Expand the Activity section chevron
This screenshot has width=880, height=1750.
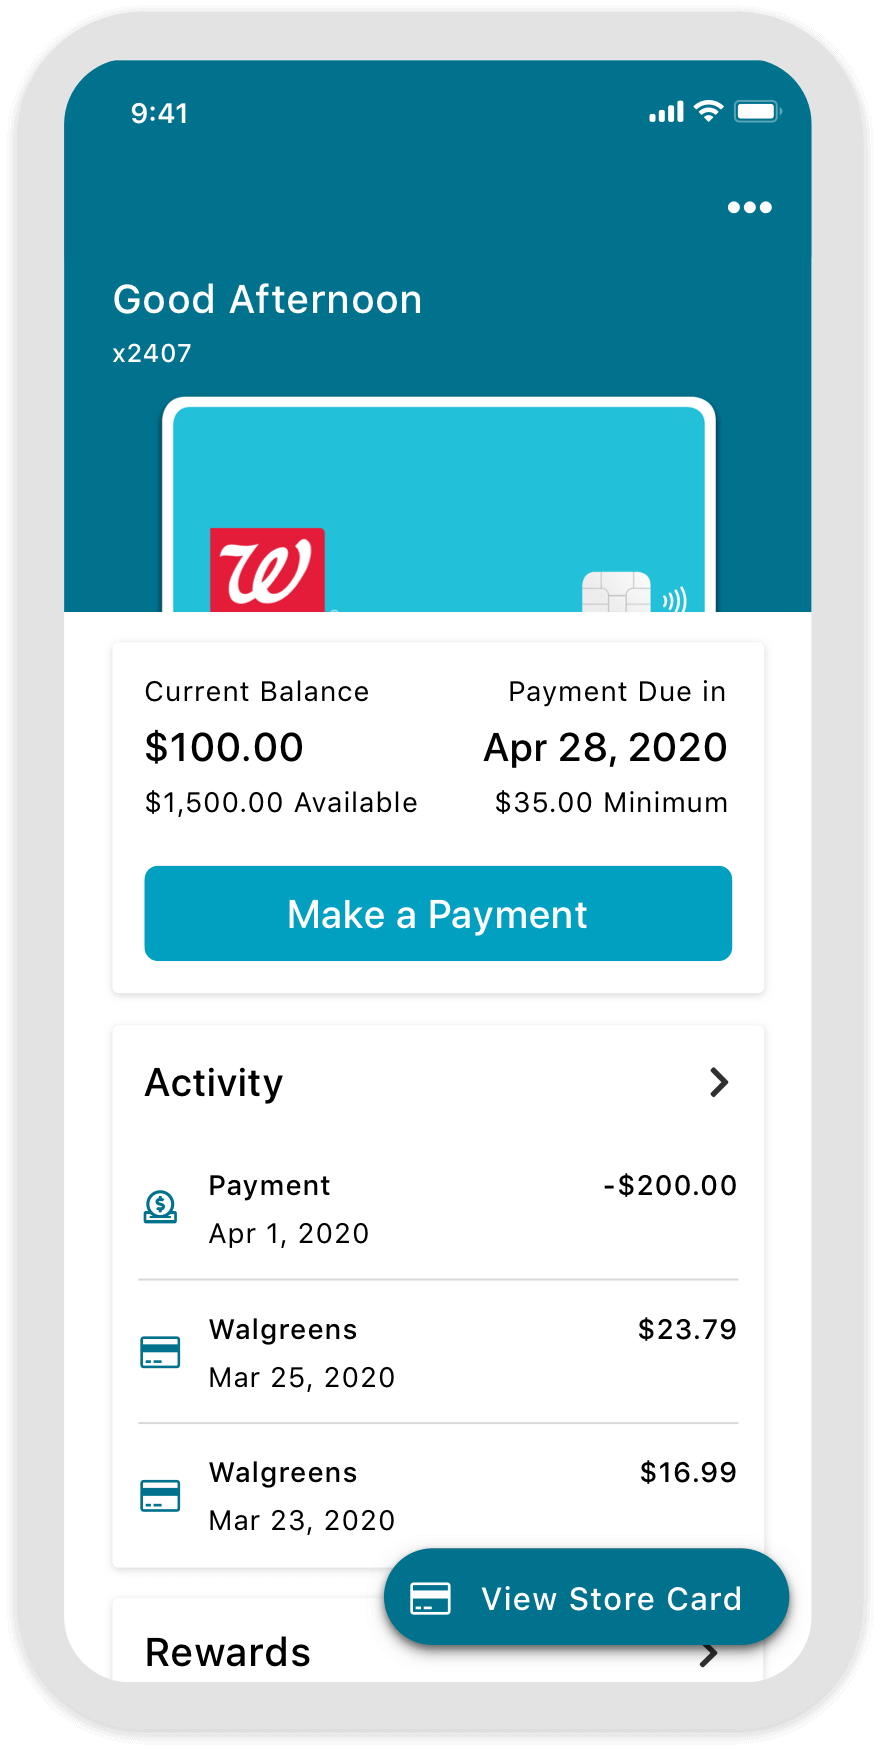[x=718, y=1082]
